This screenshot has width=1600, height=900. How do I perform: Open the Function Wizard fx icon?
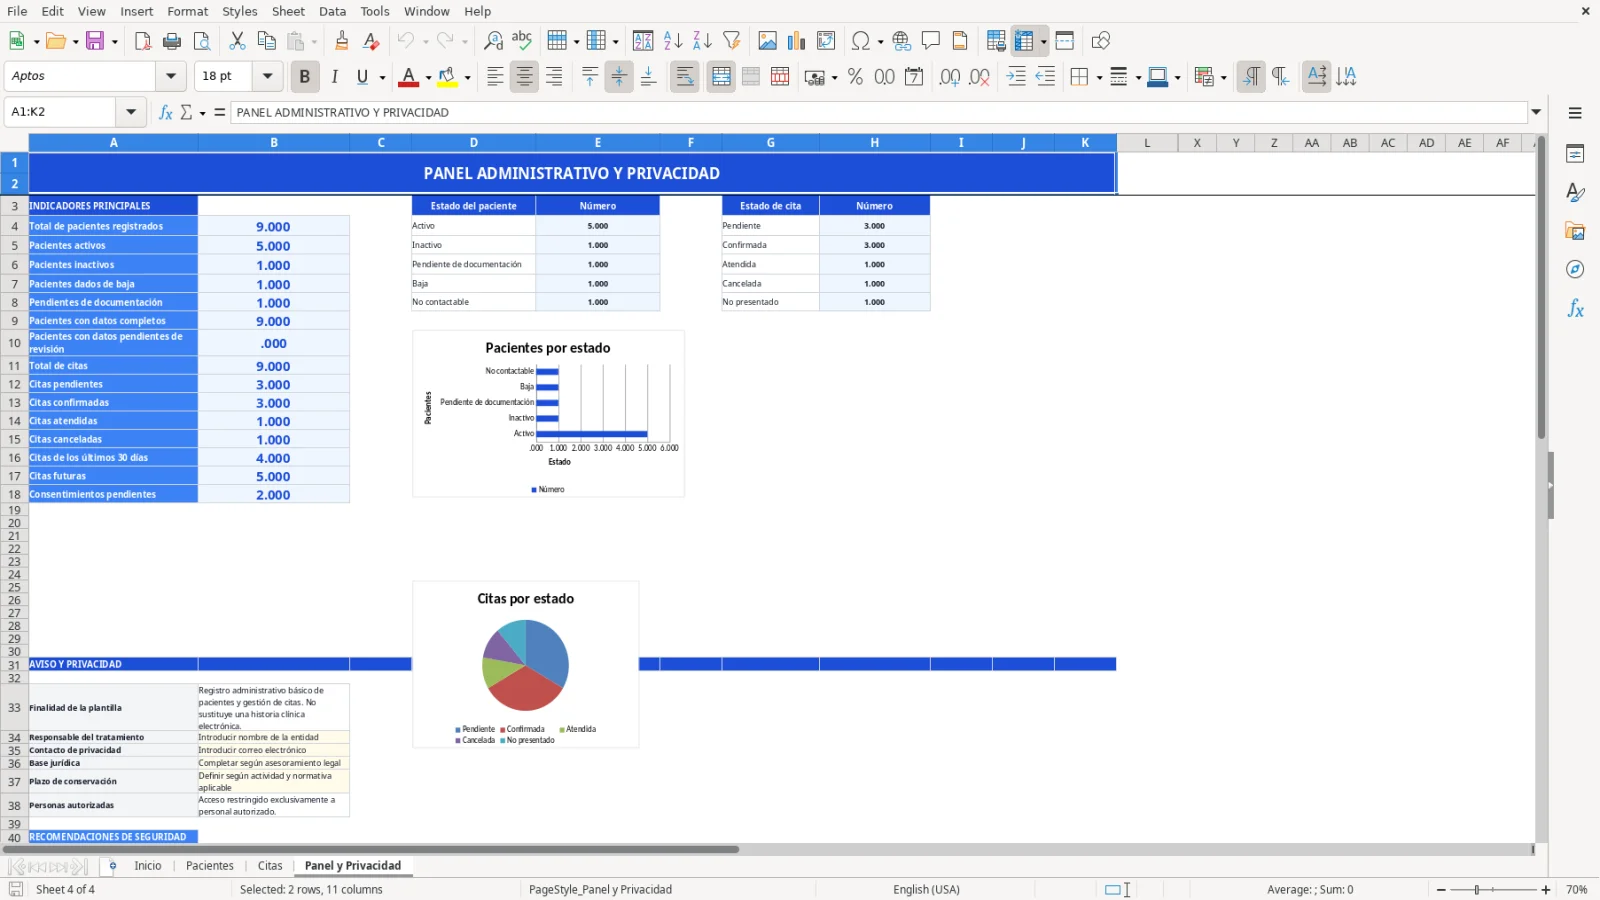pos(166,112)
